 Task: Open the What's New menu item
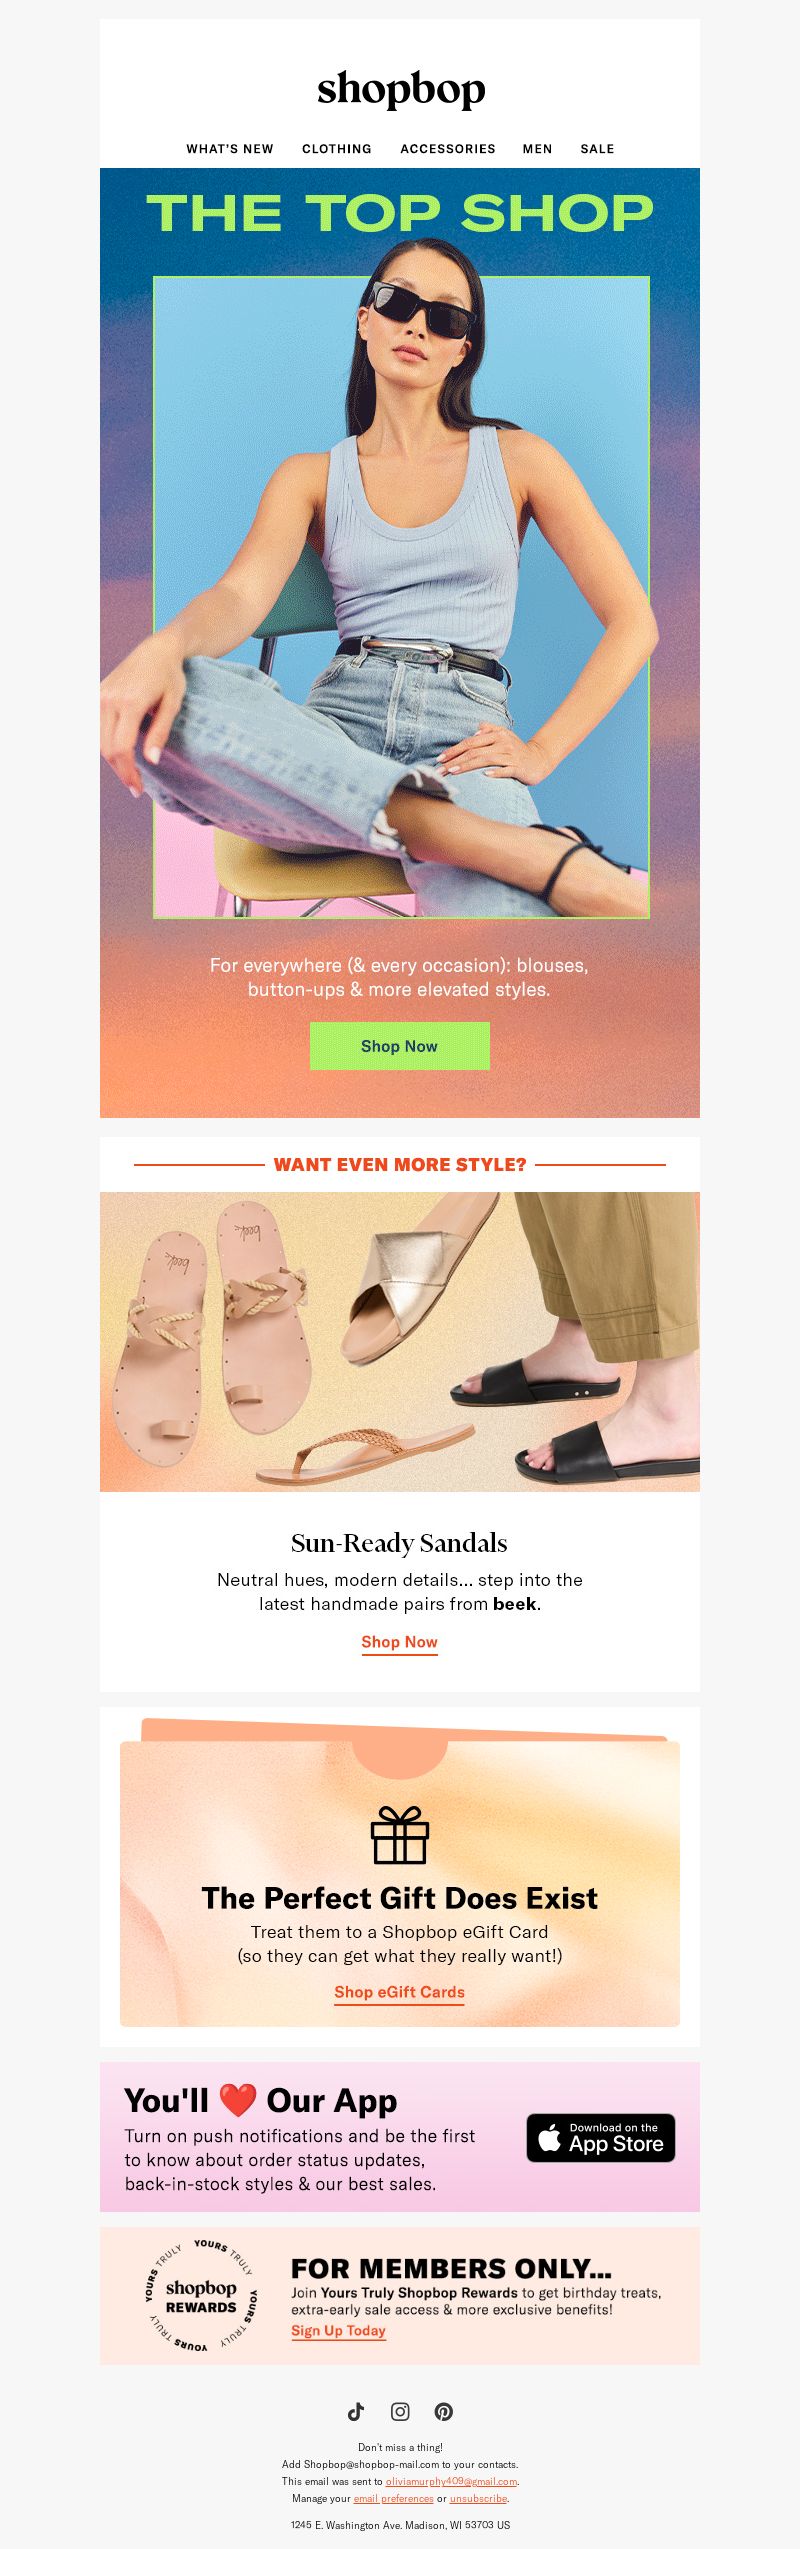(230, 149)
